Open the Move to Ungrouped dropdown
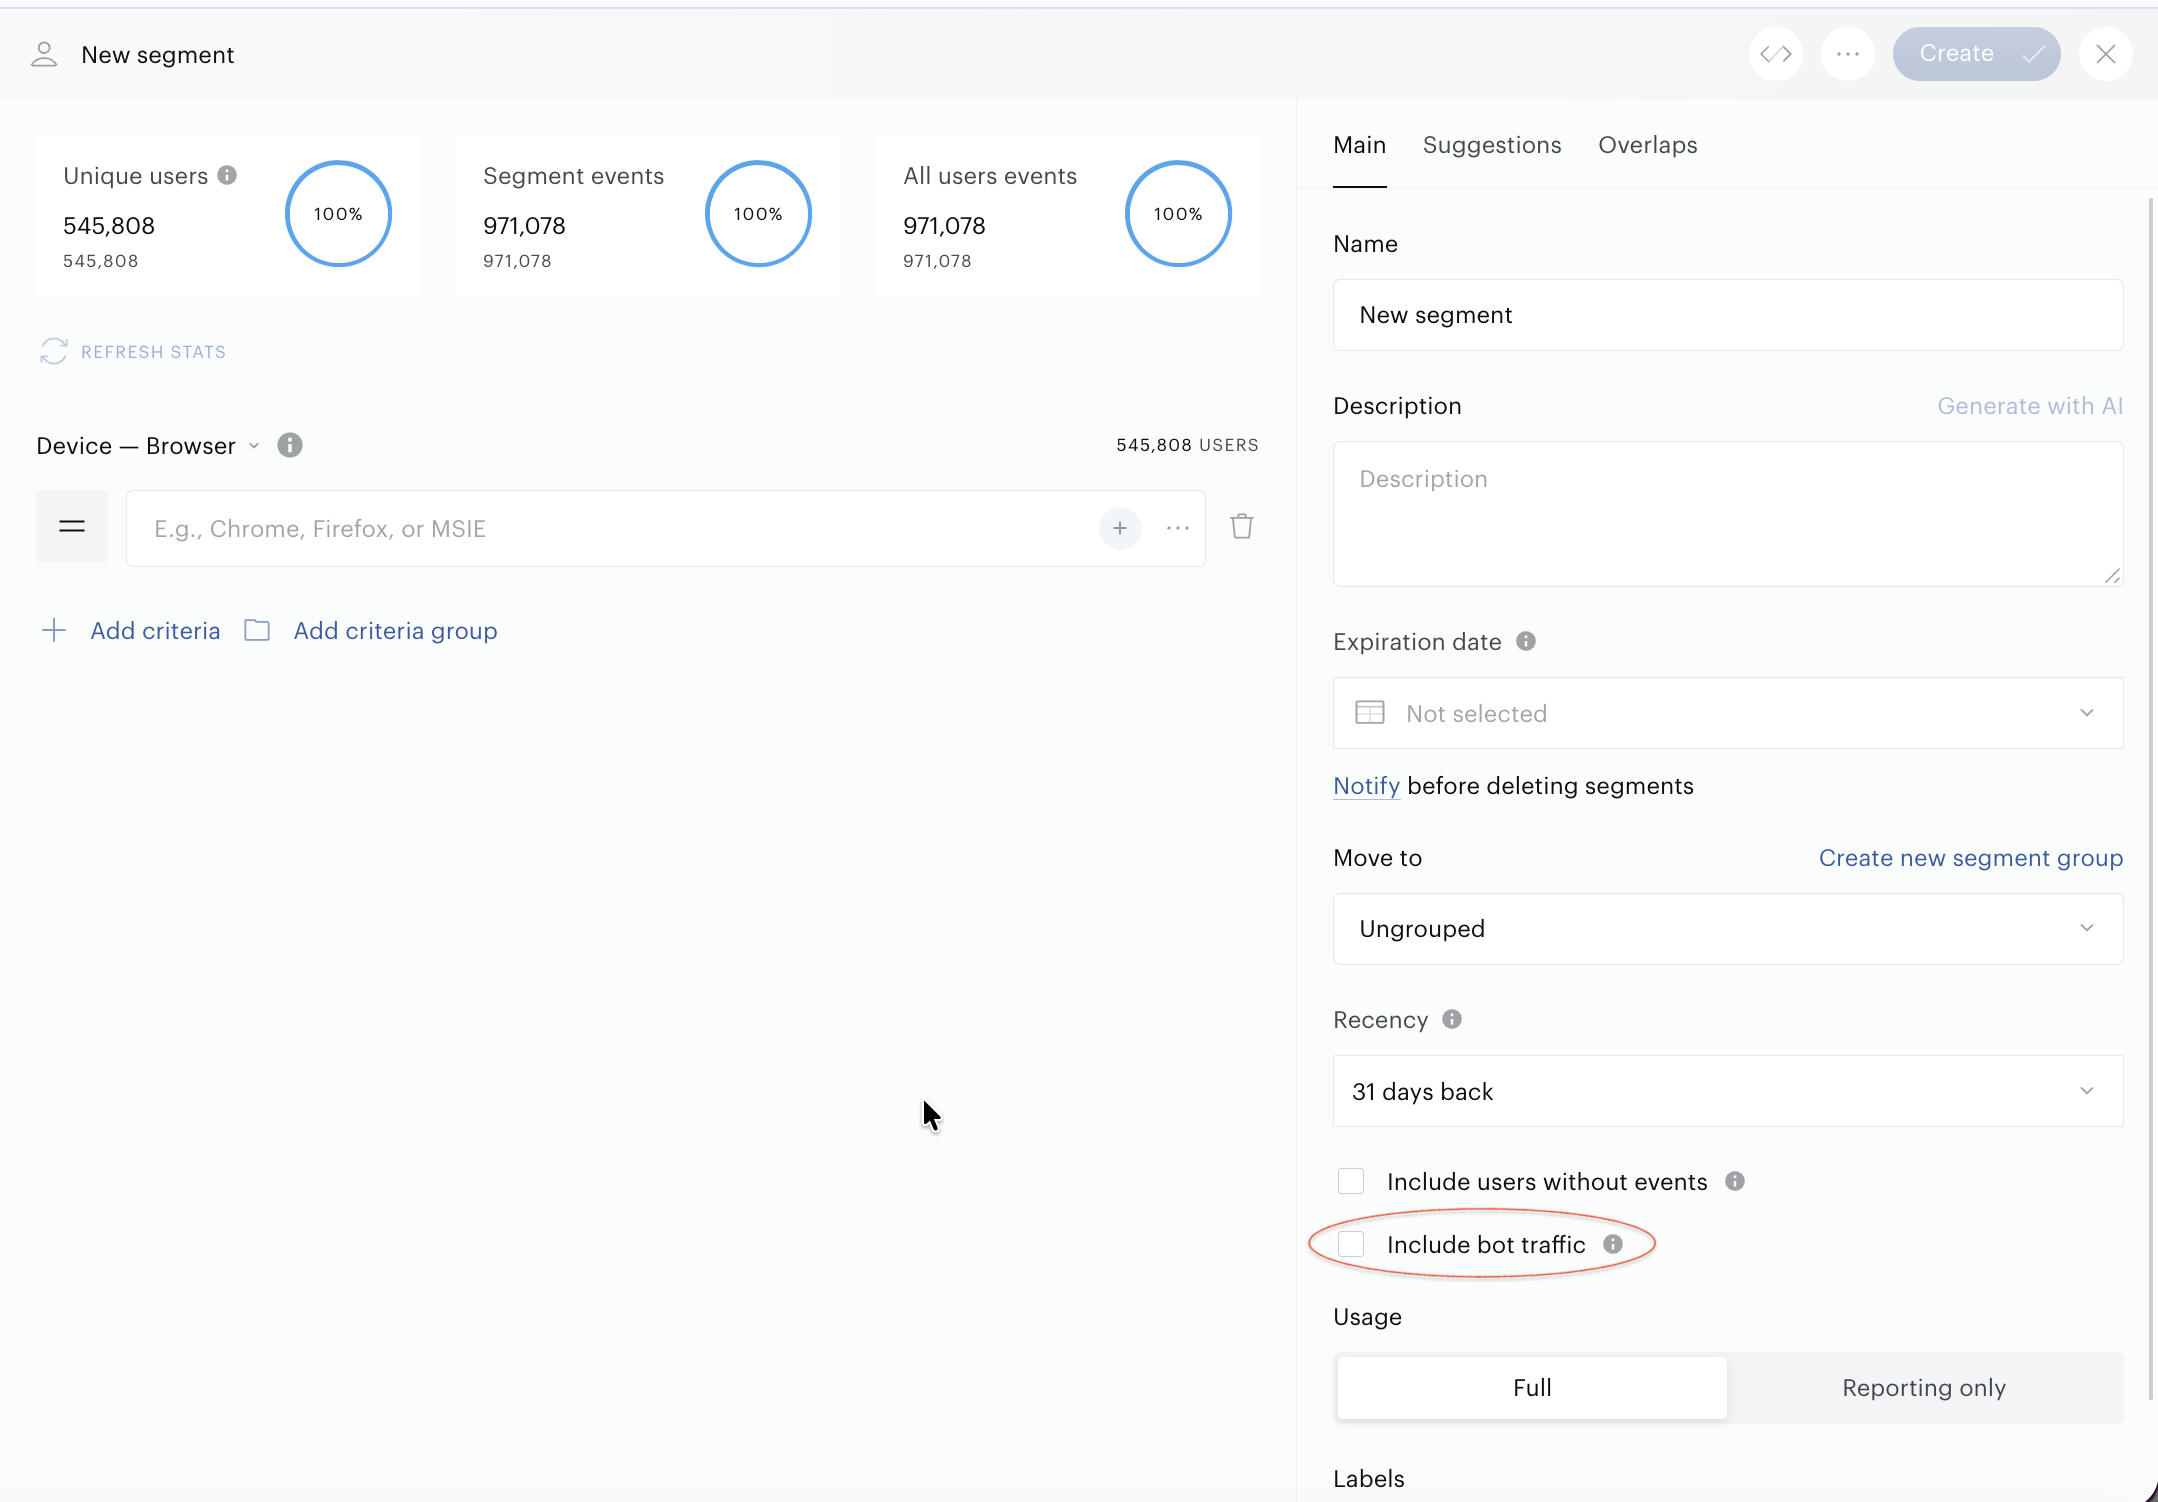The image size is (2158, 1502). (1728, 929)
